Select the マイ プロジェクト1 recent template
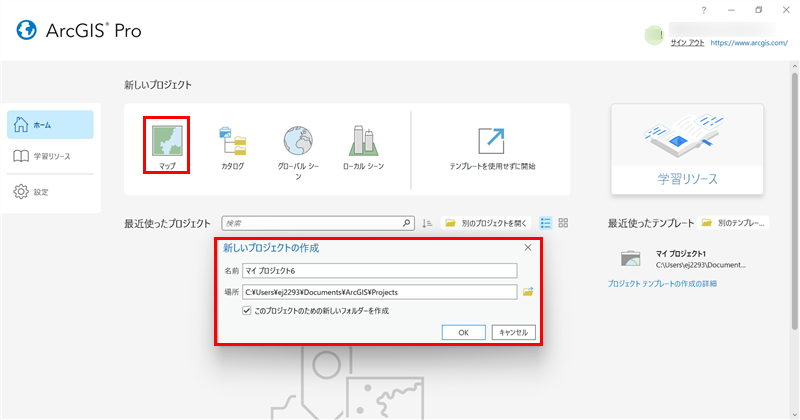The height and width of the screenshot is (420, 800). (684, 259)
